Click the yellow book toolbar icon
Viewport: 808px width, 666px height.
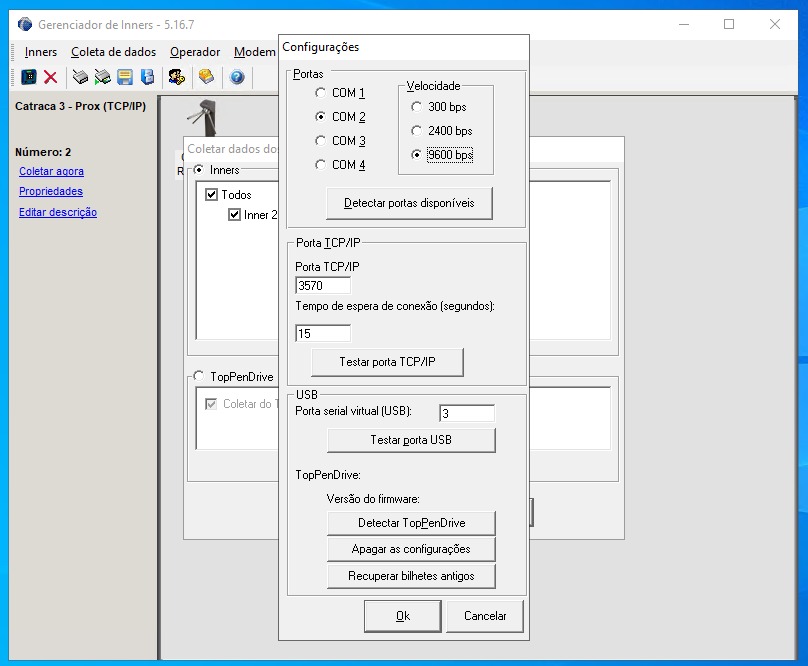click(206, 77)
